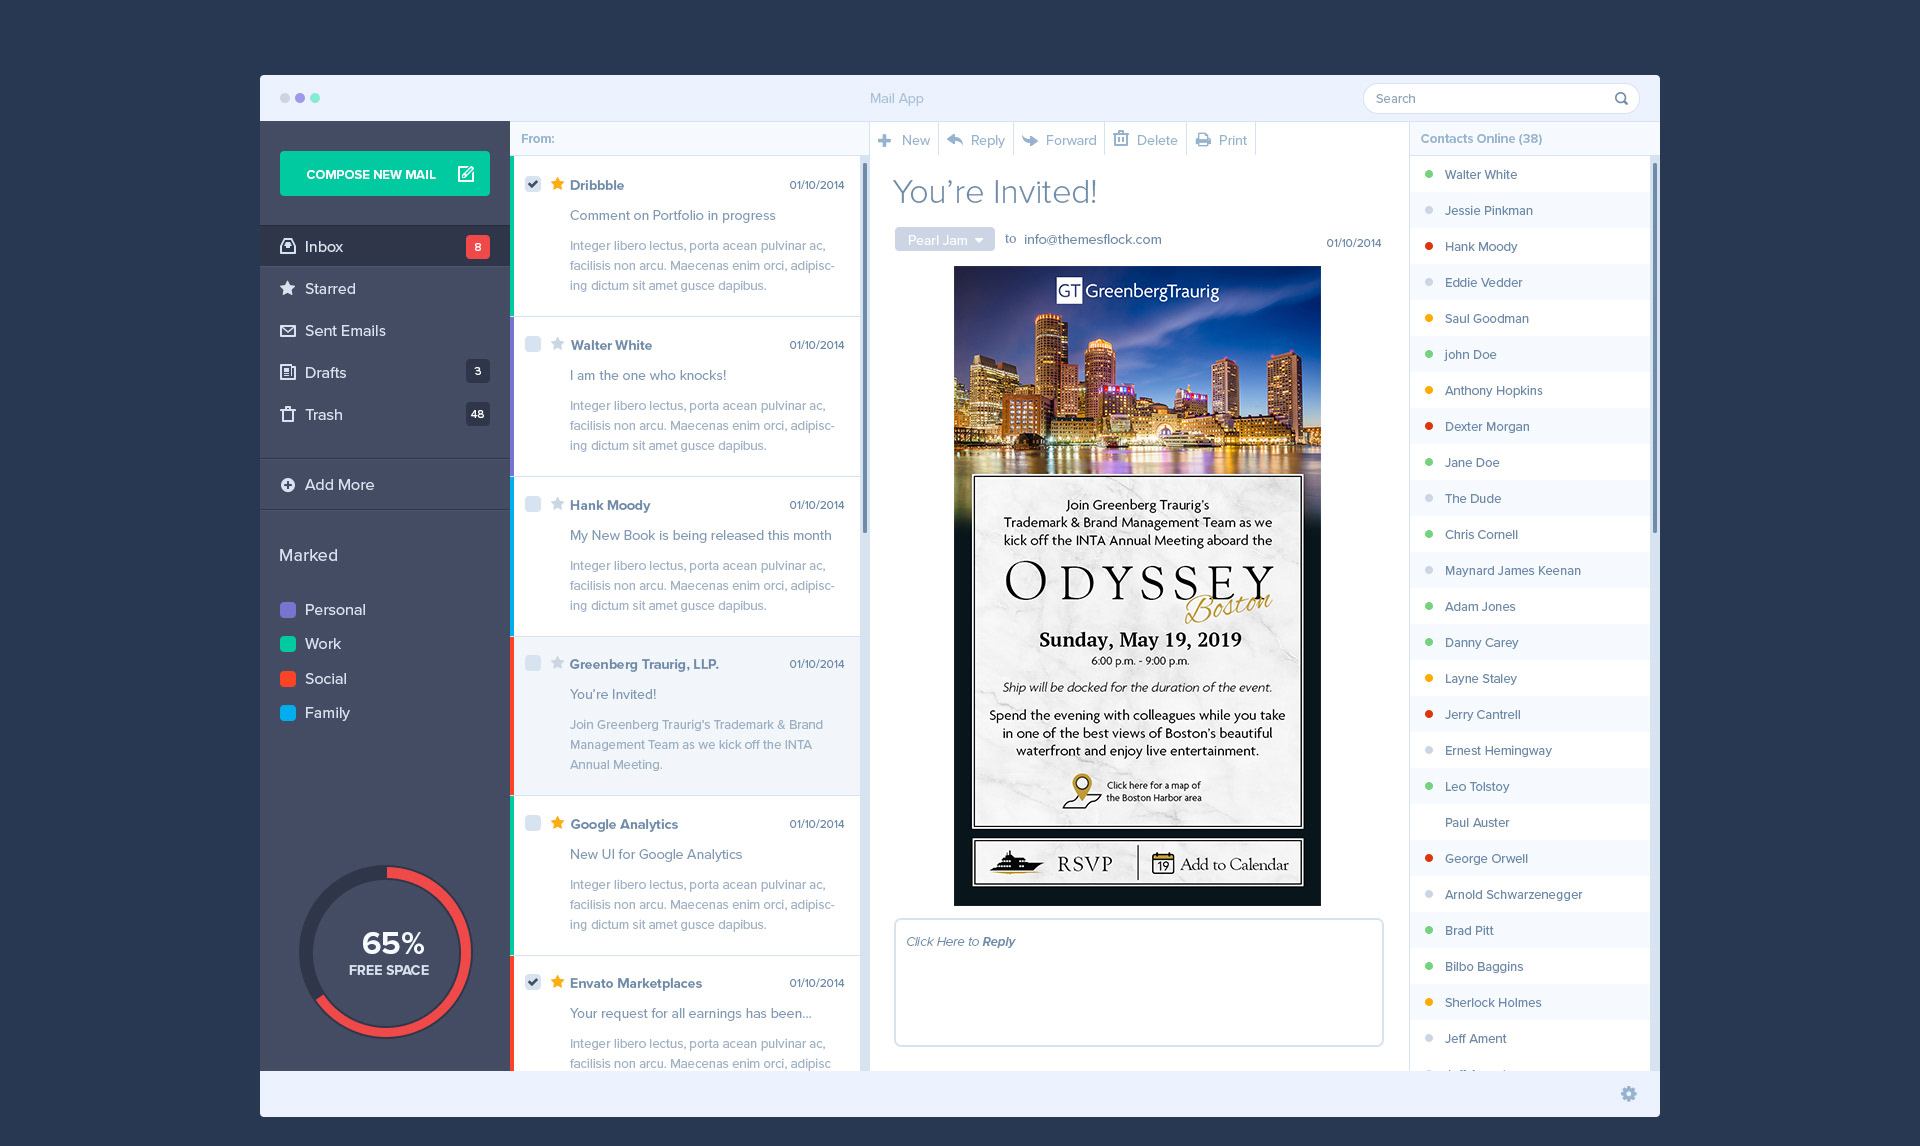Viewport: 1920px width, 1146px height.
Task: Select the Sent Emails folder
Action: tap(345, 330)
